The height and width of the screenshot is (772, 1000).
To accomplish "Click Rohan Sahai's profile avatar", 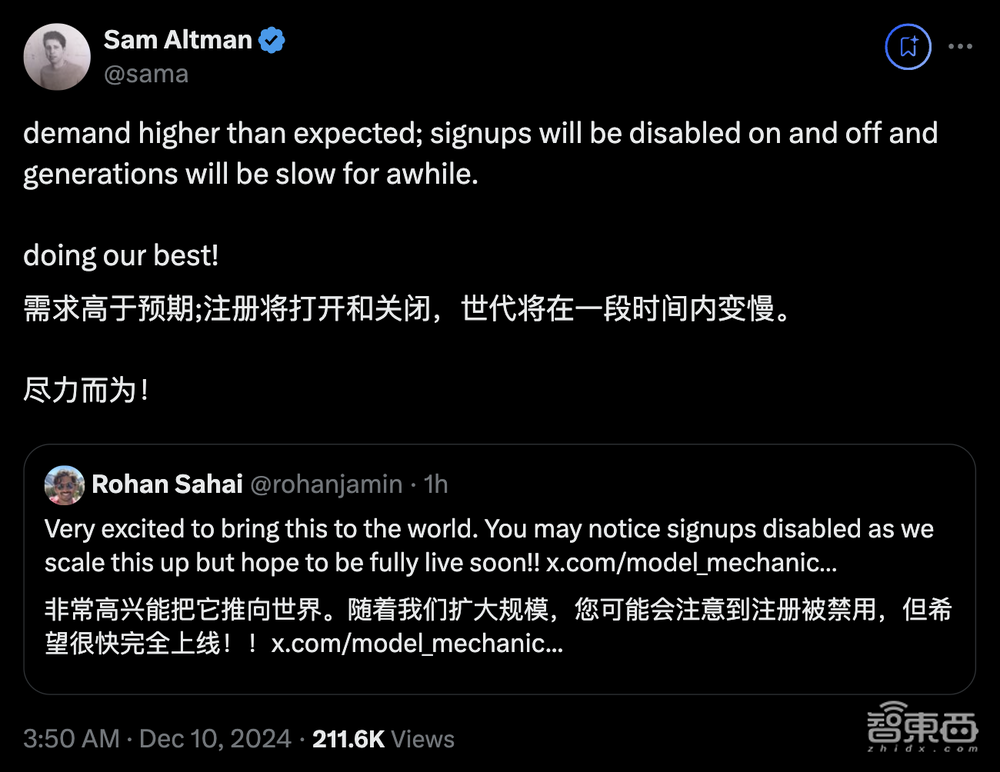I will coord(64,484).
